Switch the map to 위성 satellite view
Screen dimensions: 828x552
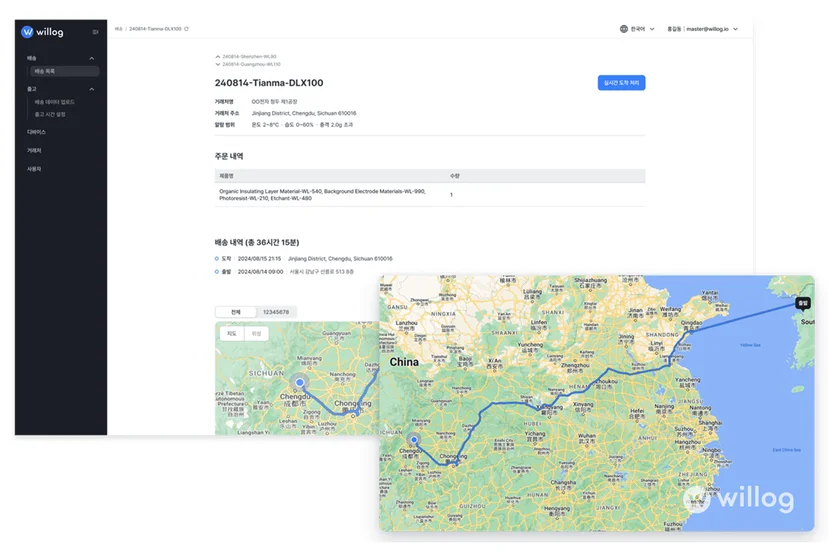point(256,334)
